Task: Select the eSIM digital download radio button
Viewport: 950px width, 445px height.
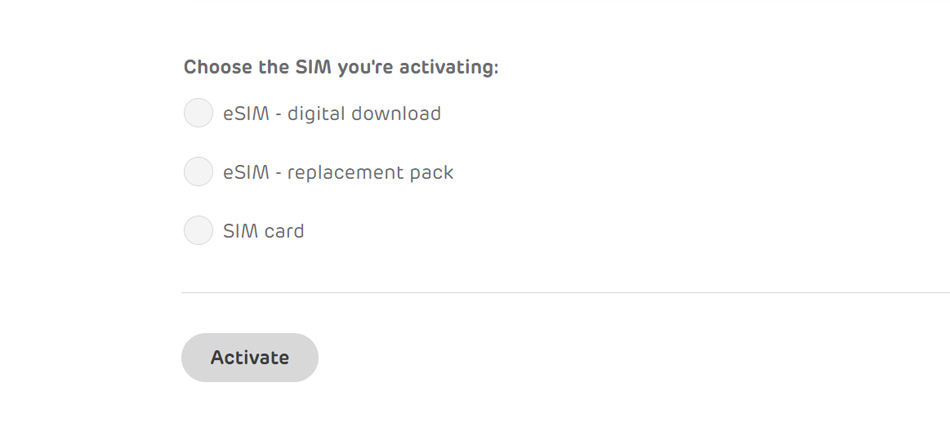Action: pyautogui.click(x=198, y=113)
